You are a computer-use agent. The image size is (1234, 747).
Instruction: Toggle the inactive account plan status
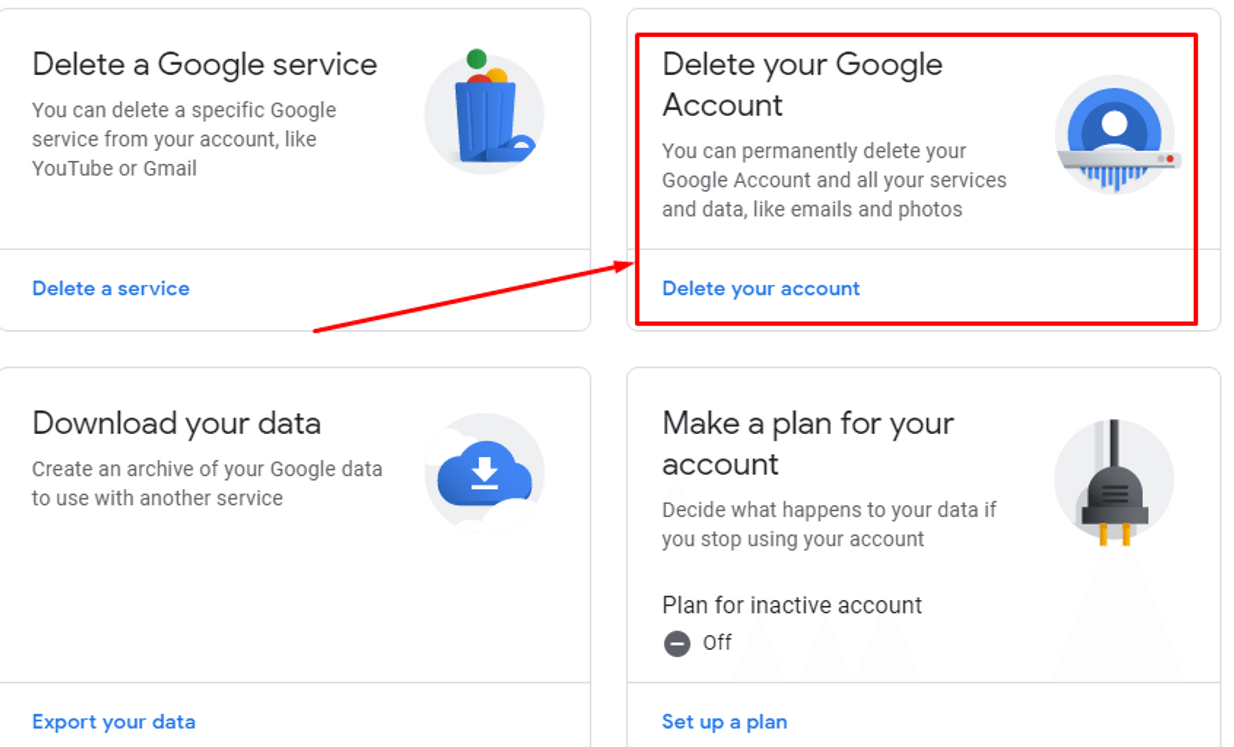pos(678,644)
